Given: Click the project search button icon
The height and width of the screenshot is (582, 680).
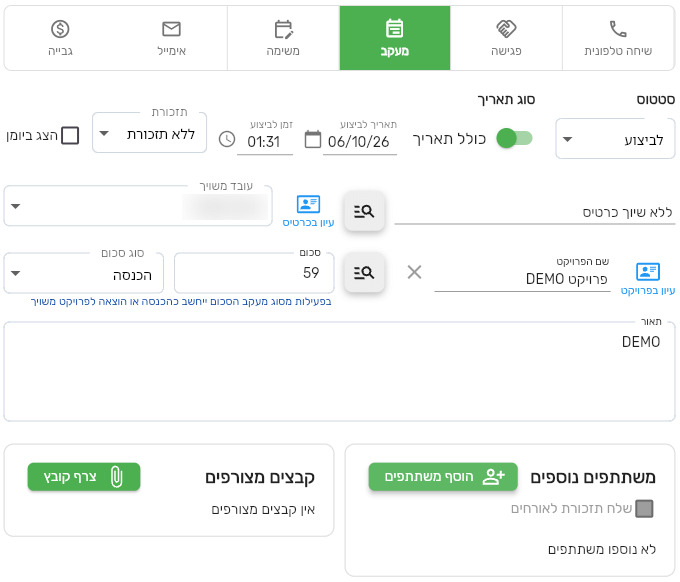Looking at the screenshot, I should pos(364,273).
